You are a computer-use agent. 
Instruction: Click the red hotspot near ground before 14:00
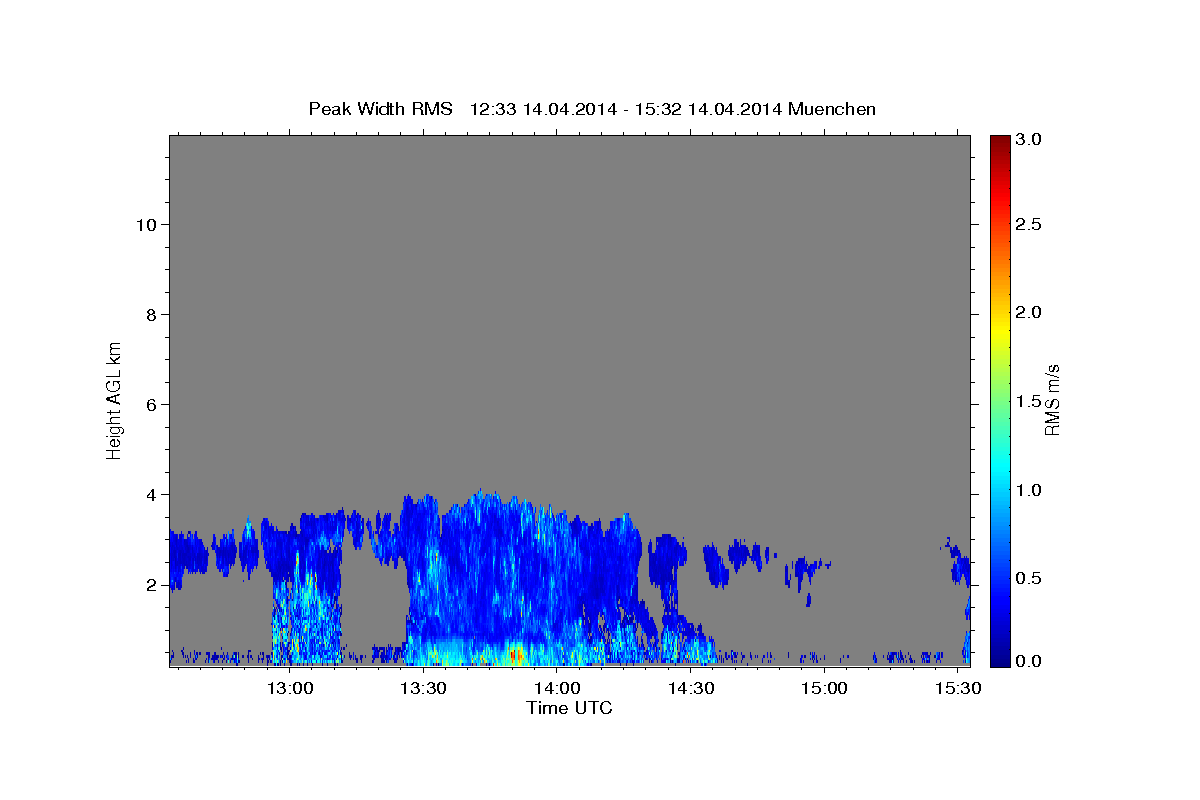pyautogui.click(x=514, y=655)
